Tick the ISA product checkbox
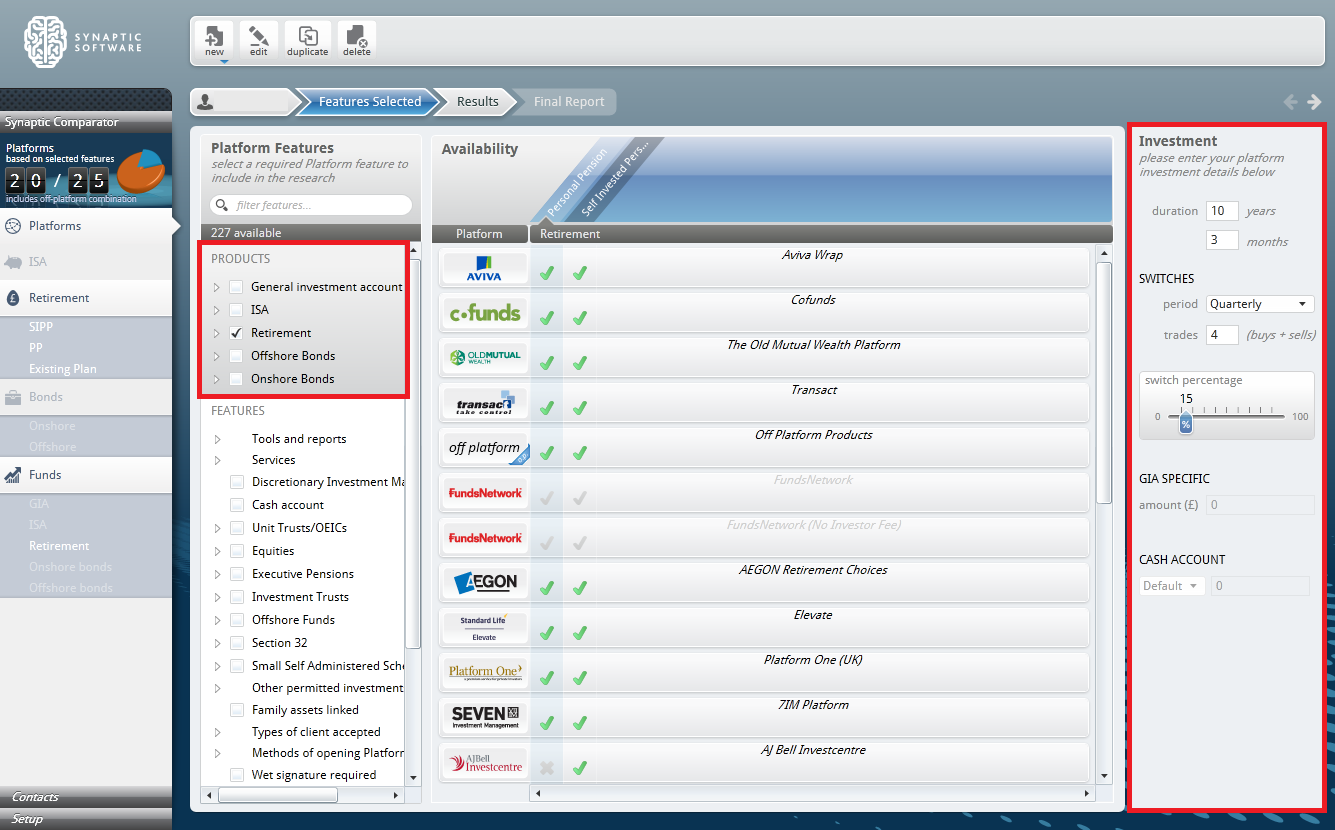The width and height of the screenshot is (1335, 830). point(236,310)
